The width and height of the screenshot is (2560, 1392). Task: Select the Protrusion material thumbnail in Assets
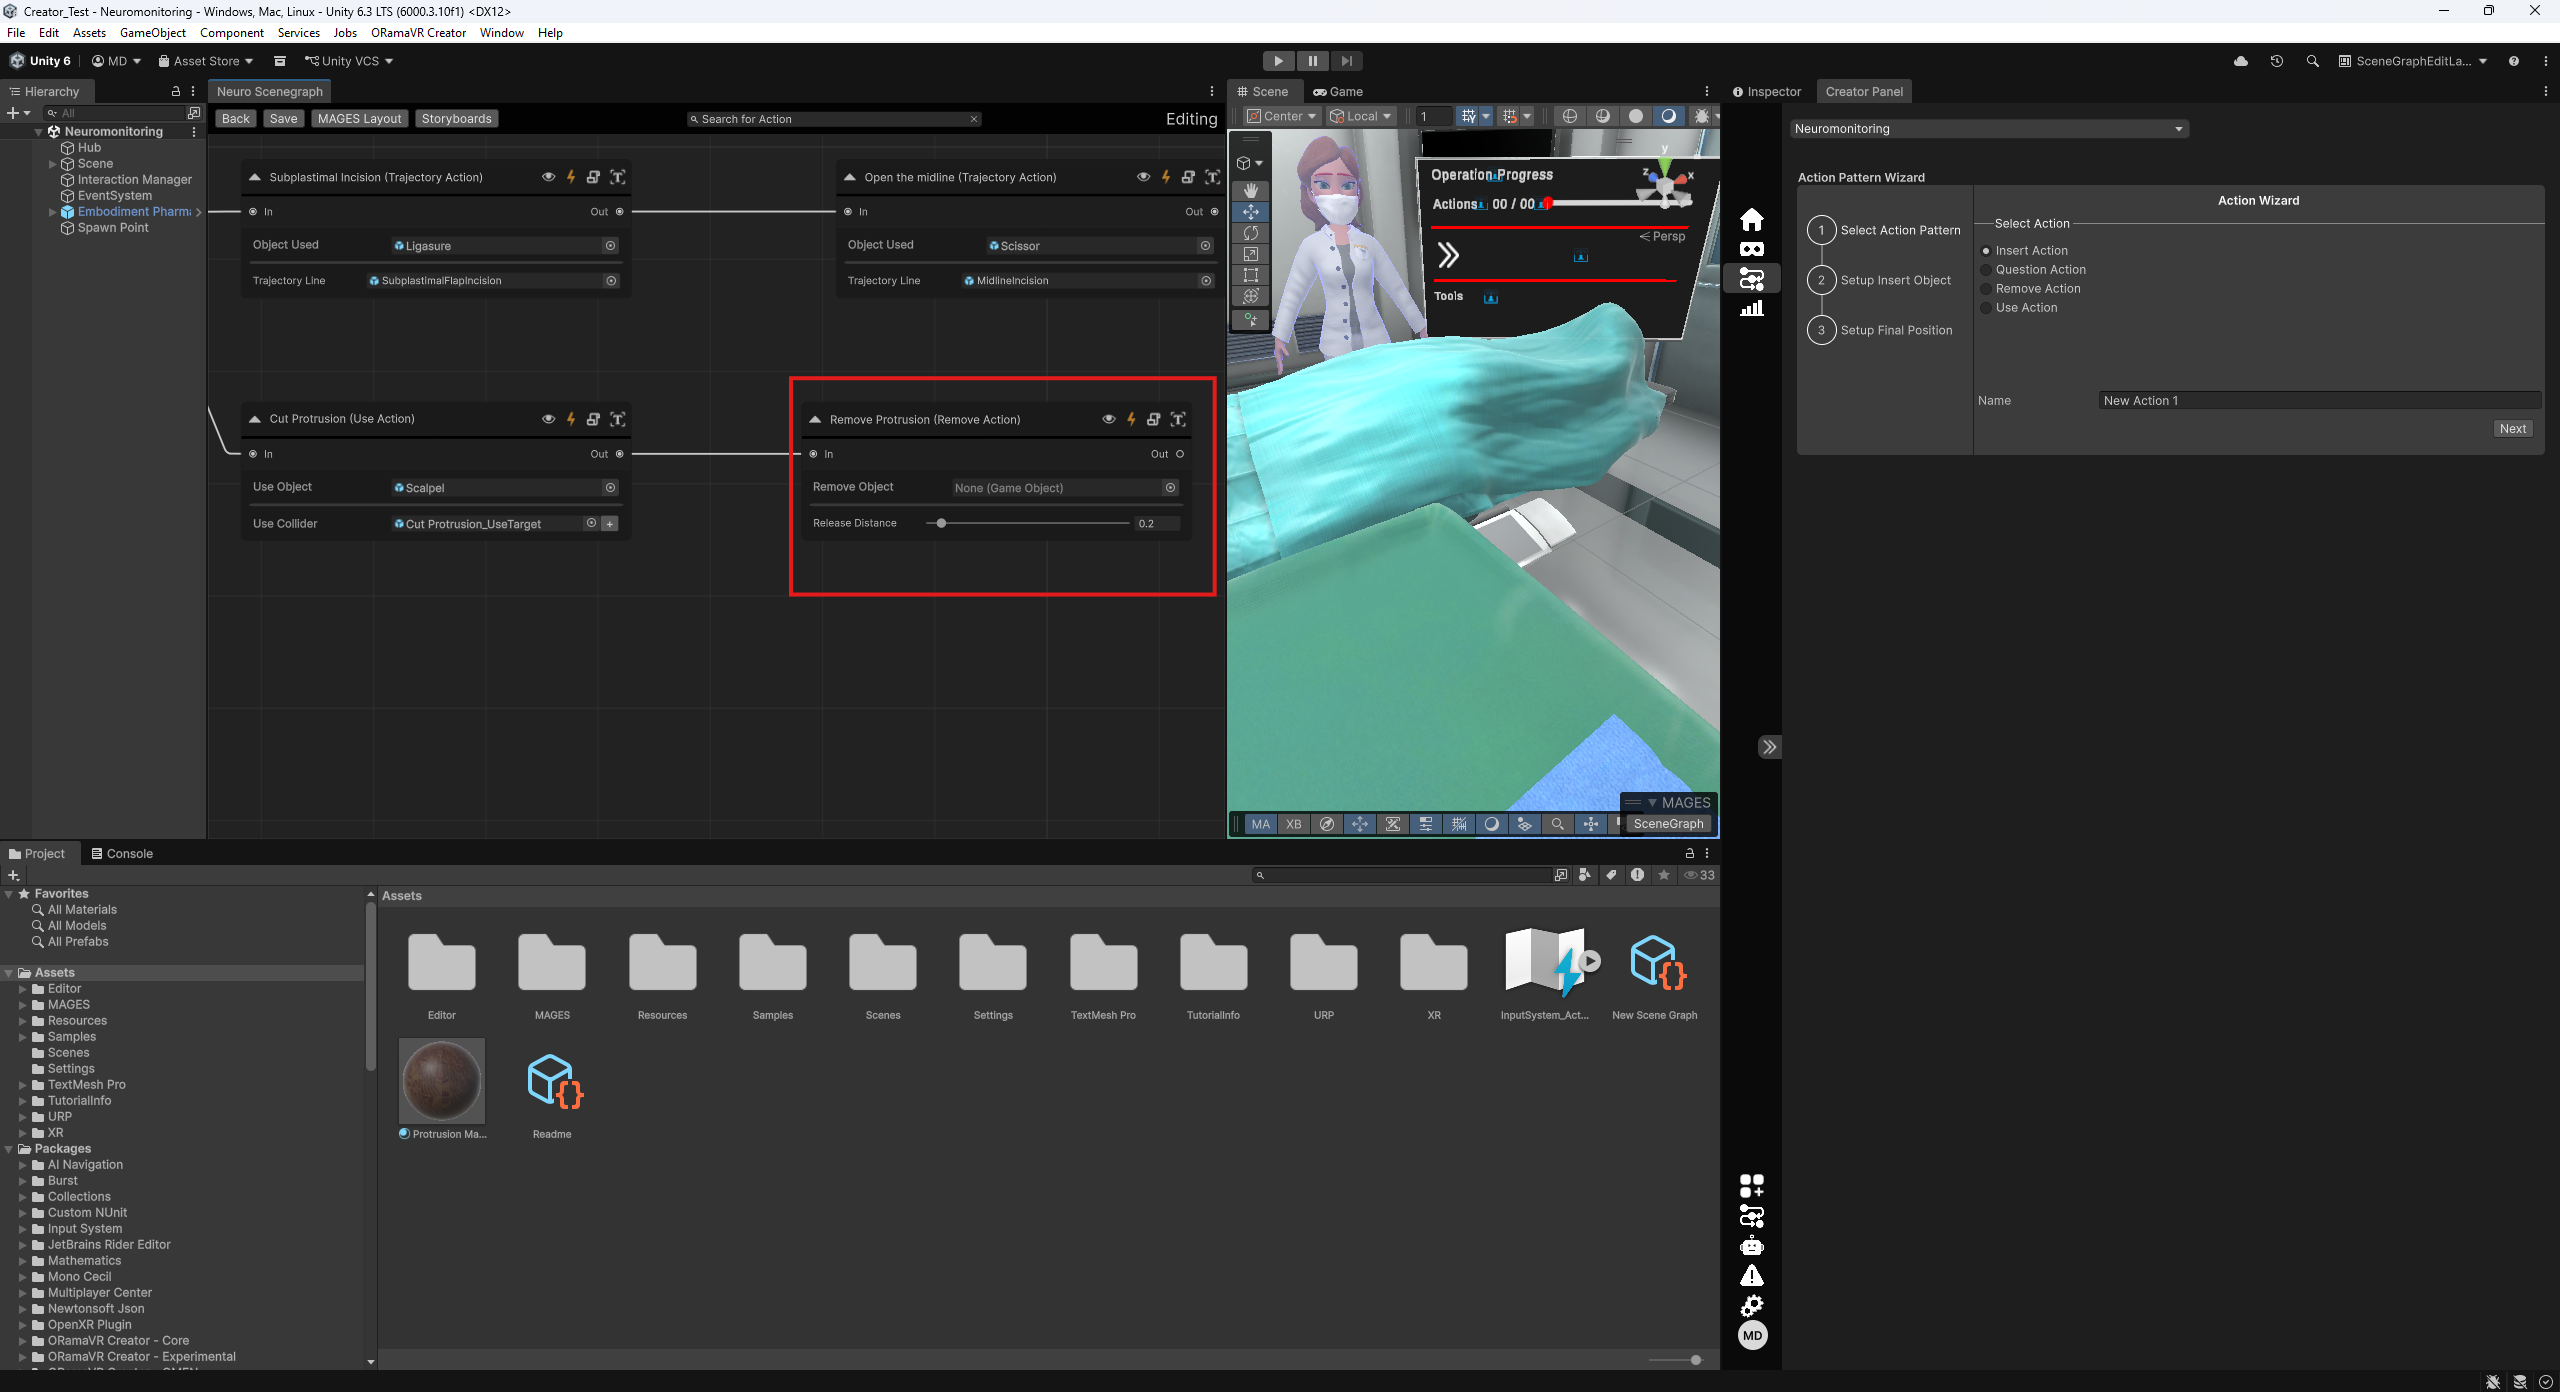[442, 1081]
